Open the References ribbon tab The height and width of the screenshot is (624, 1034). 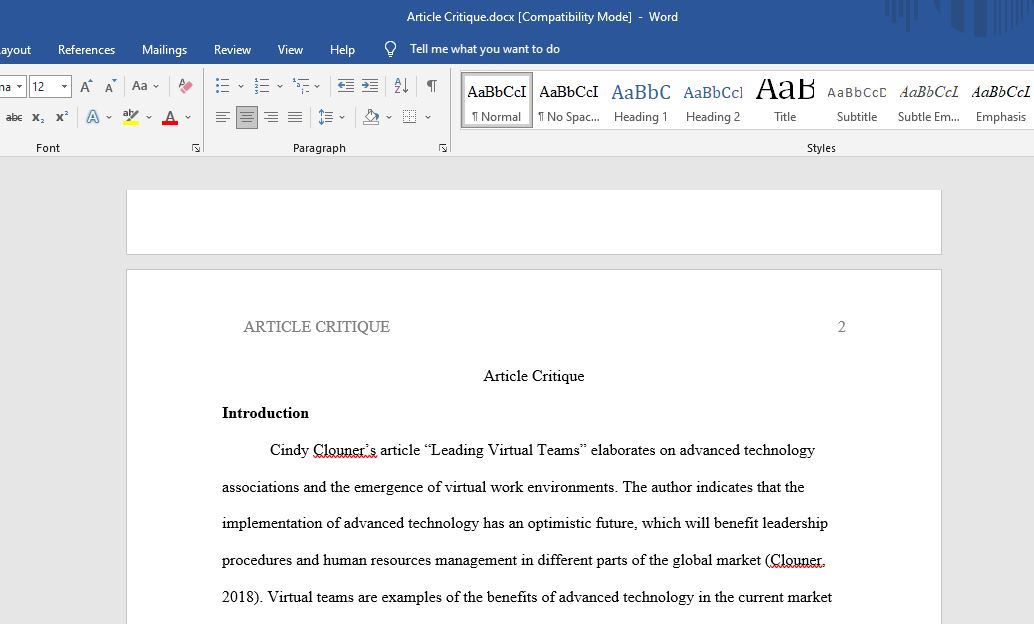click(x=86, y=49)
